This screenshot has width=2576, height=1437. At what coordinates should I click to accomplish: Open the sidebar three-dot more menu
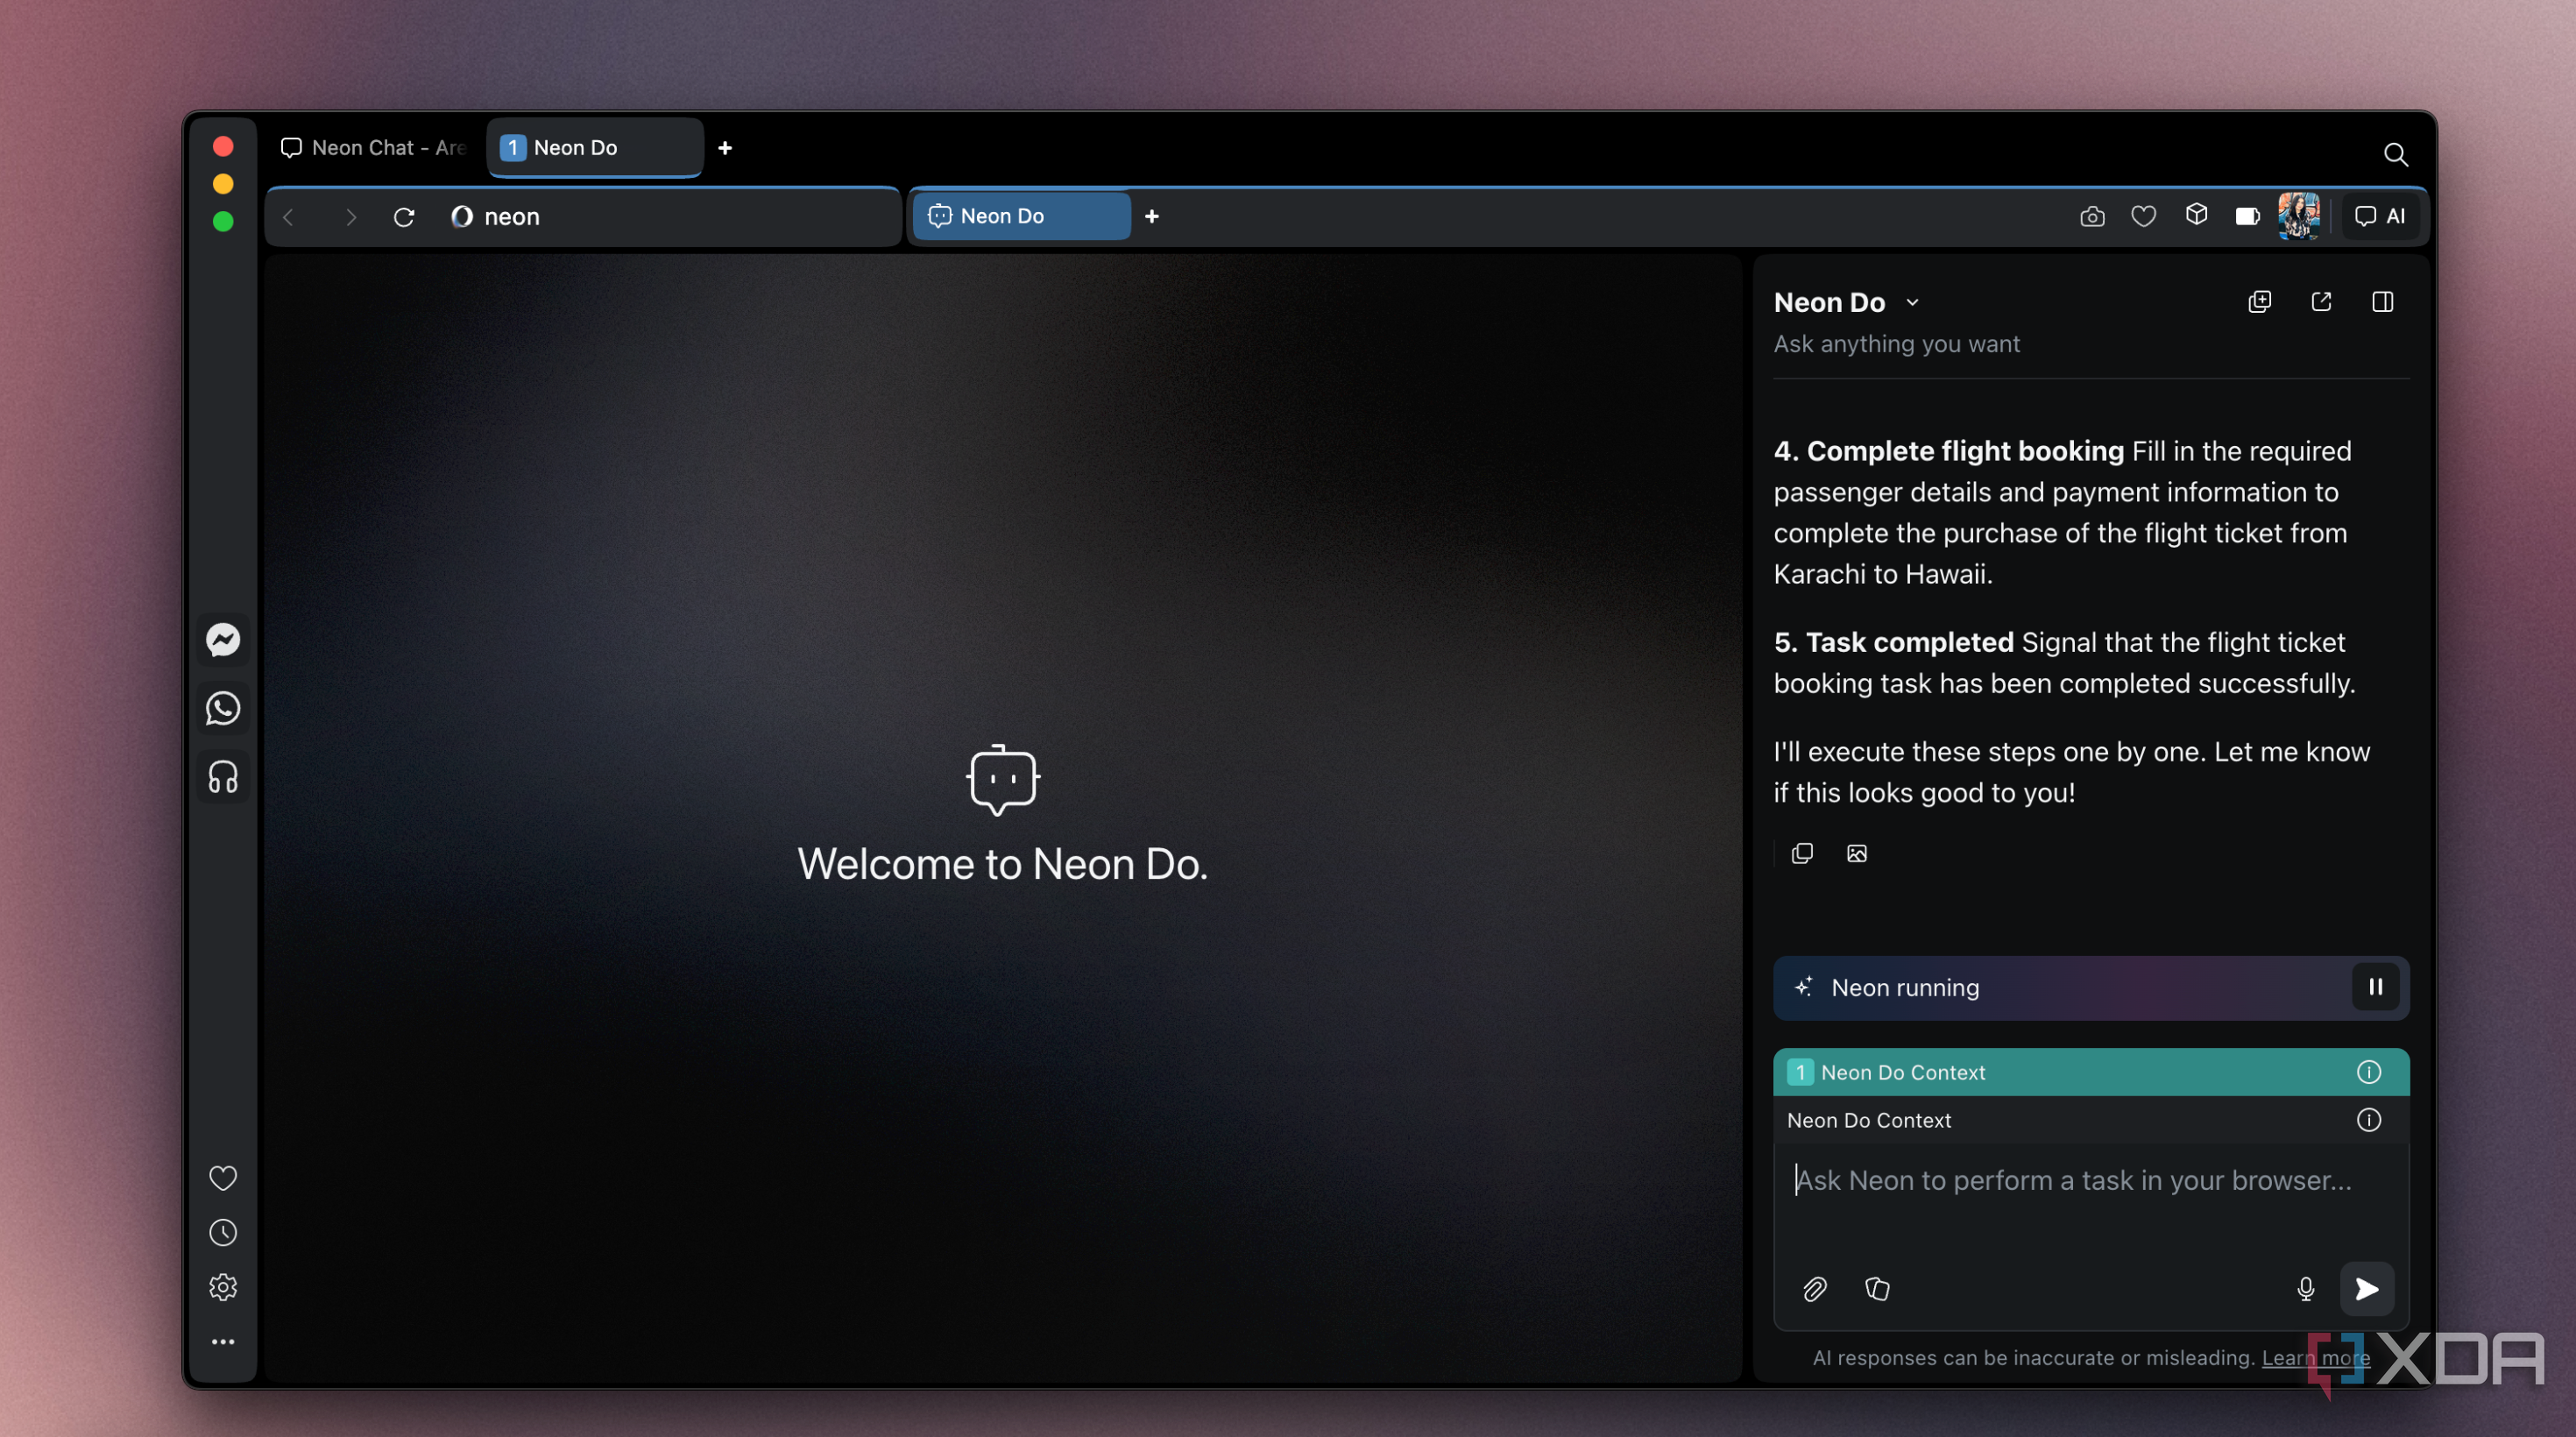coord(223,1342)
